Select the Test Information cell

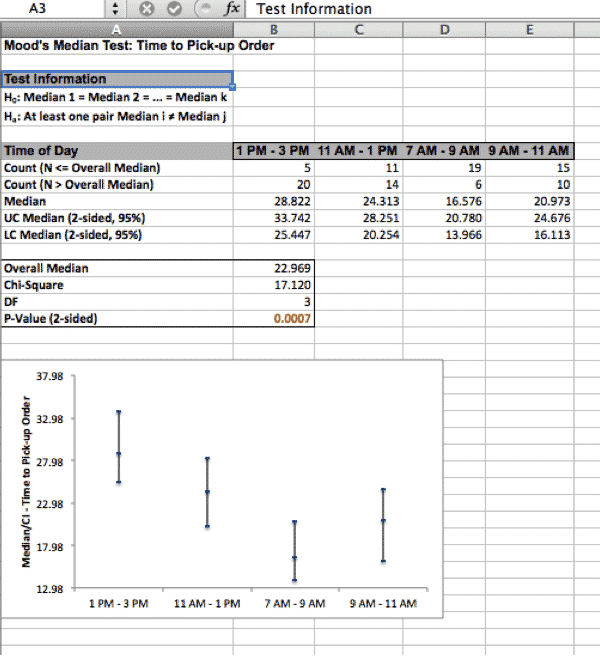[x=117, y=79]
